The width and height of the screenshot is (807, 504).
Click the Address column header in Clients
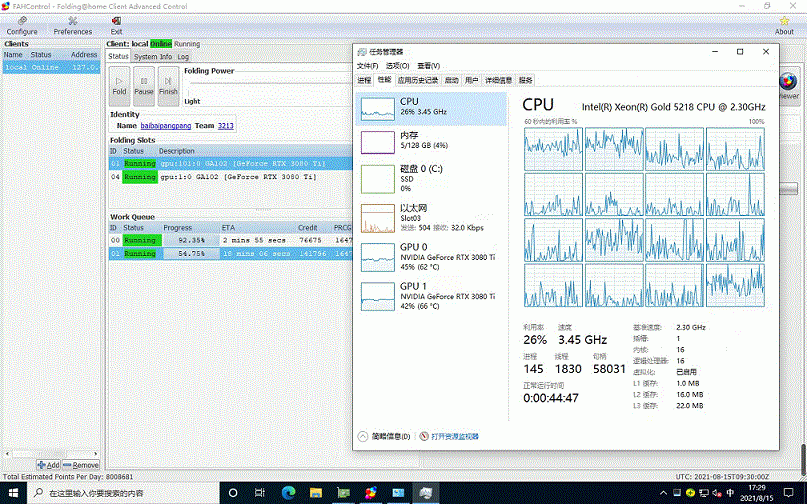(84, 55)
